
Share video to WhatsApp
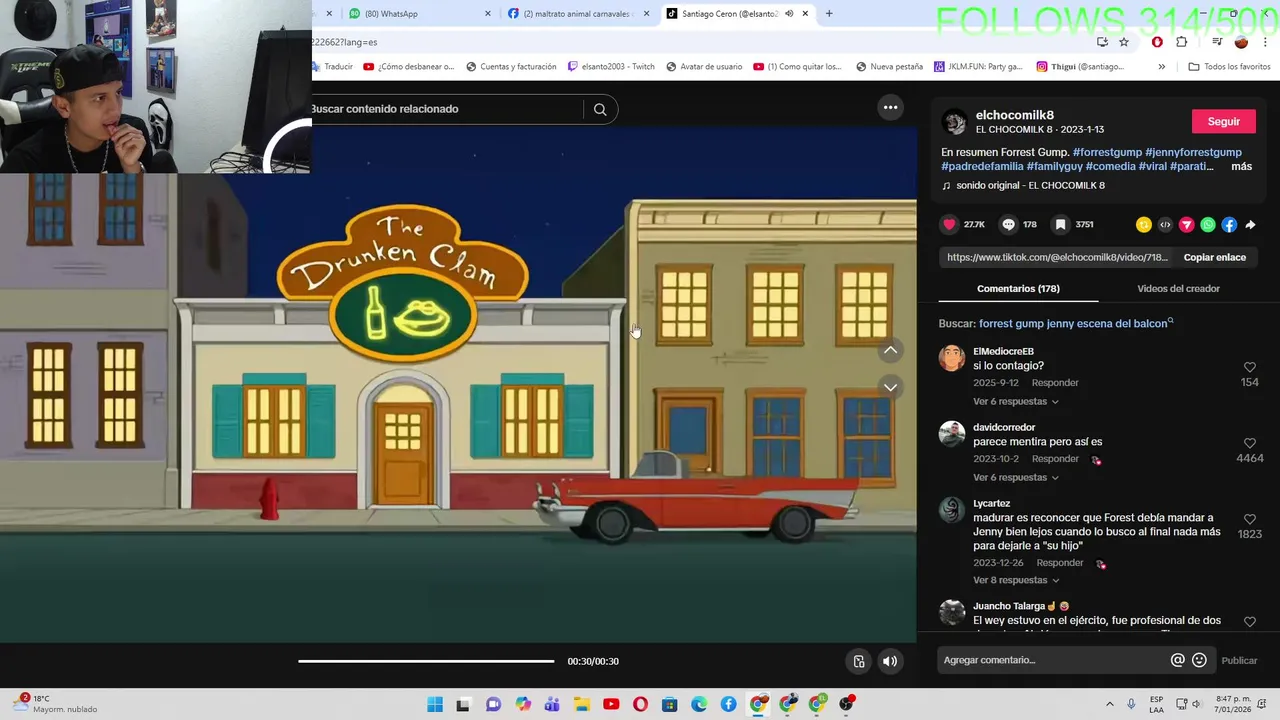(1208, 225)
